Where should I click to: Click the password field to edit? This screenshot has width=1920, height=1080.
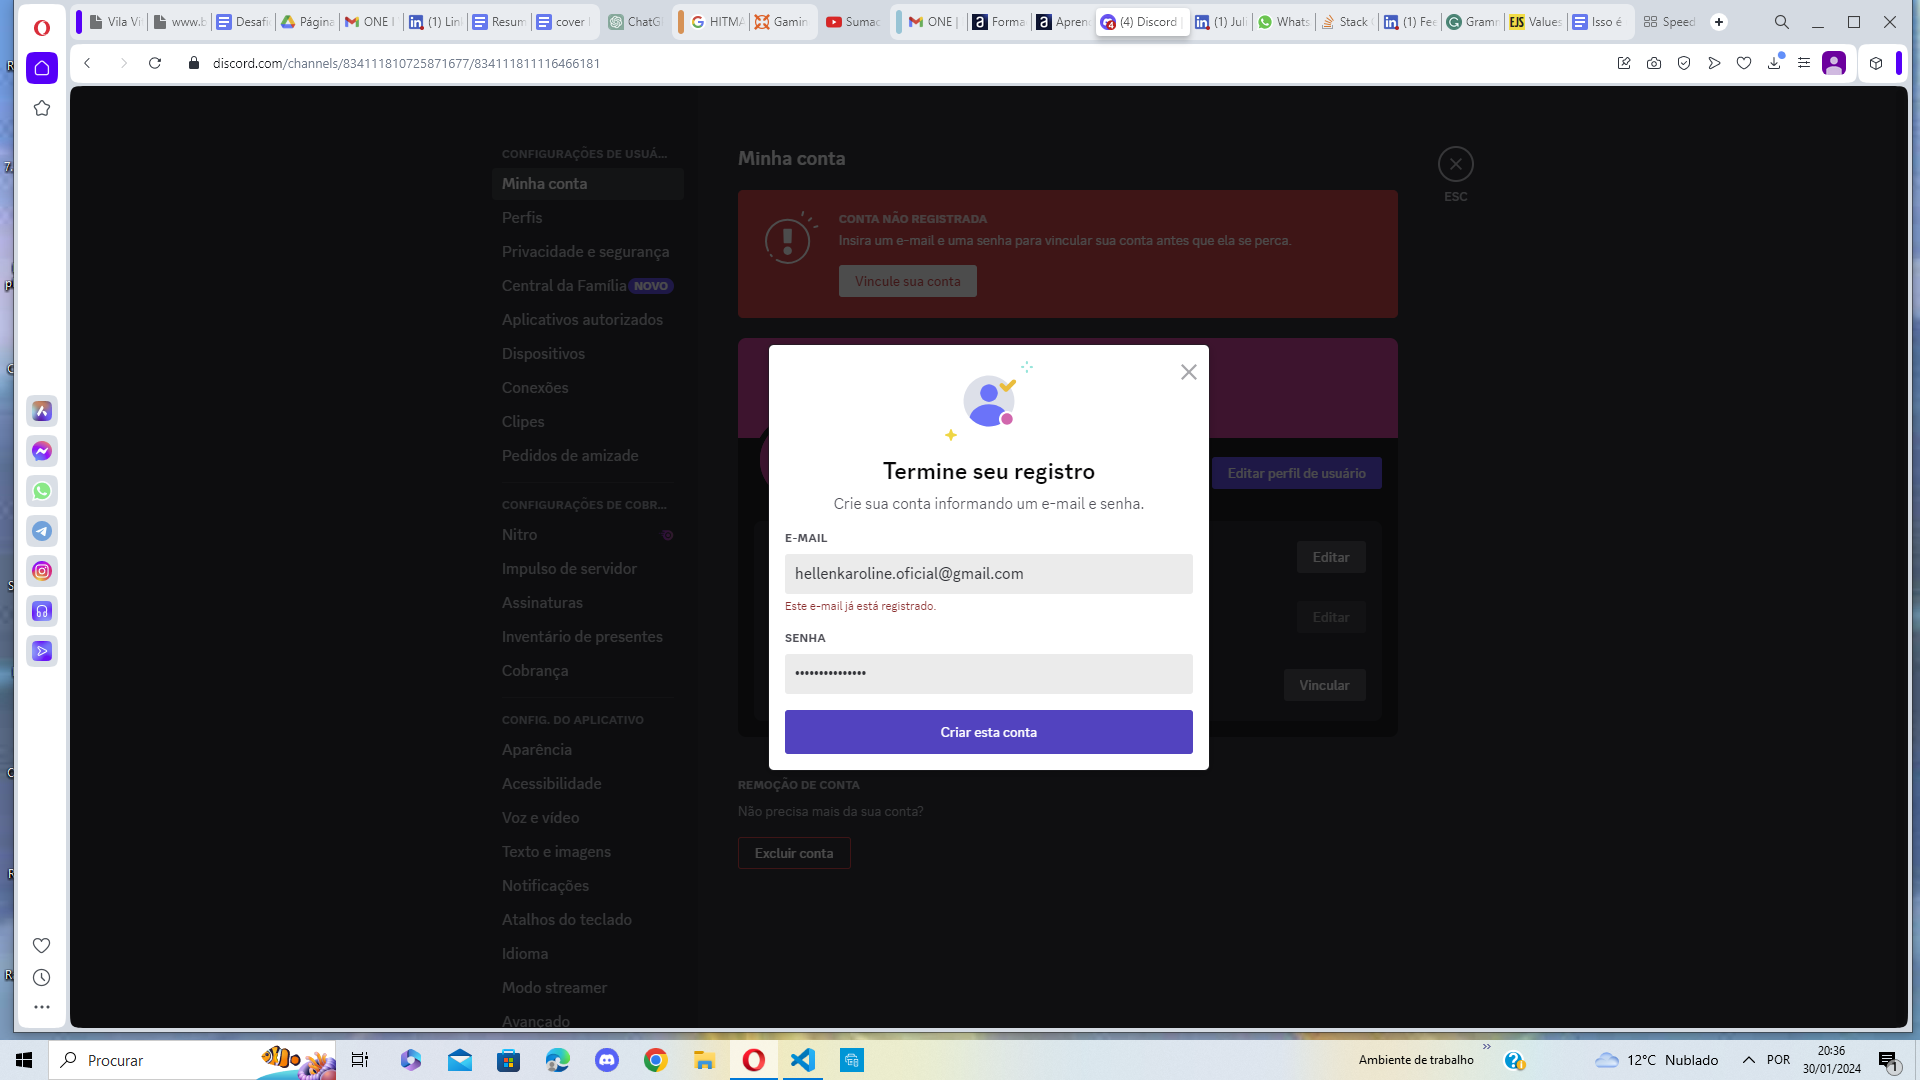coord(989,673)
